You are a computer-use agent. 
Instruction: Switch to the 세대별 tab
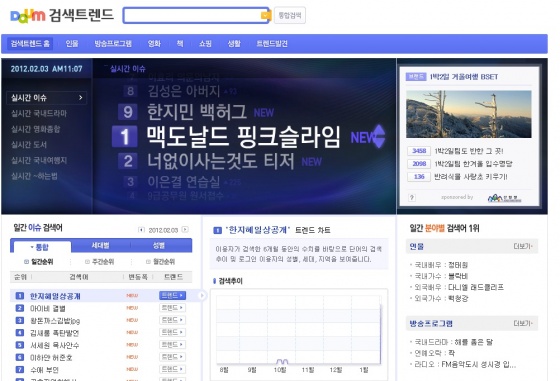tap(100, 246)
